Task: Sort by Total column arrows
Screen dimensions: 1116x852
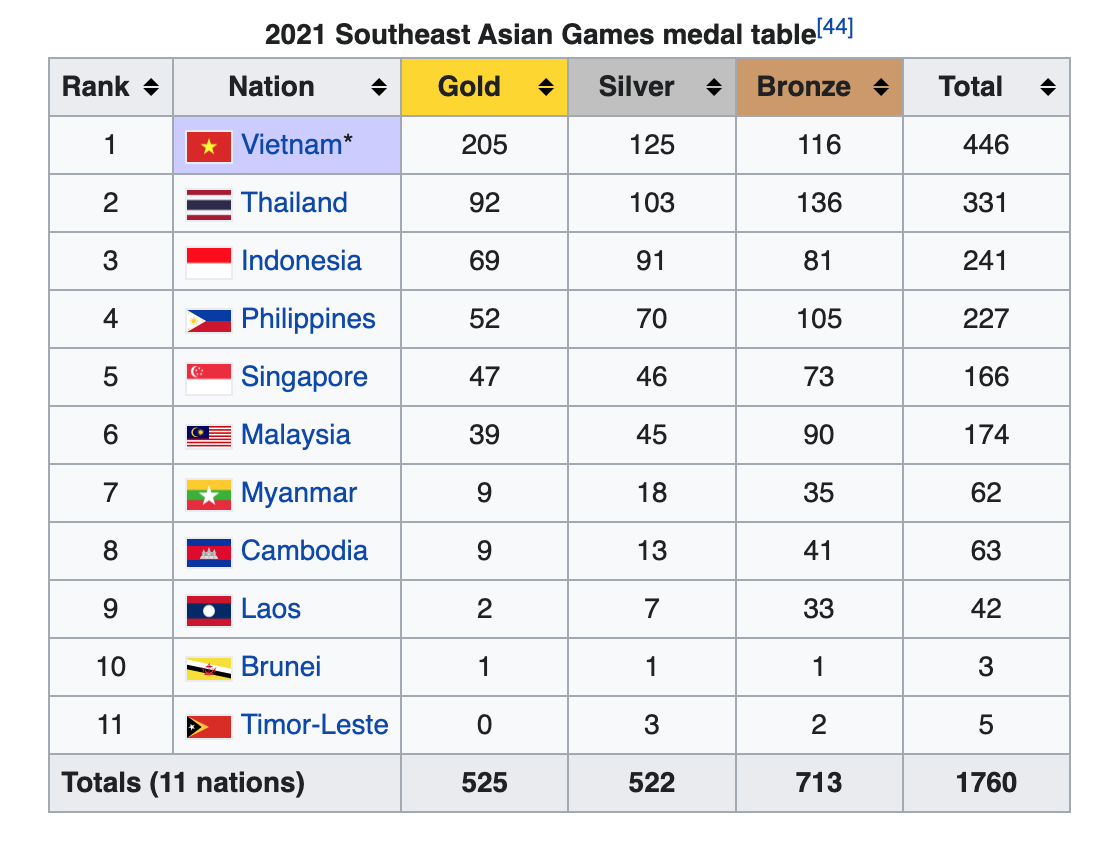Action: point(1048,87)
